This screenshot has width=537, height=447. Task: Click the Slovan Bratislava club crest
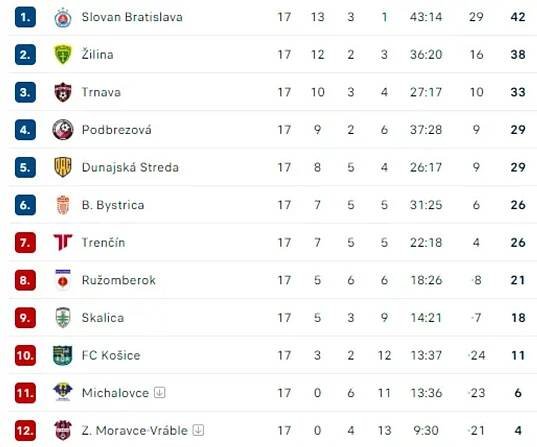coord(63,17)
